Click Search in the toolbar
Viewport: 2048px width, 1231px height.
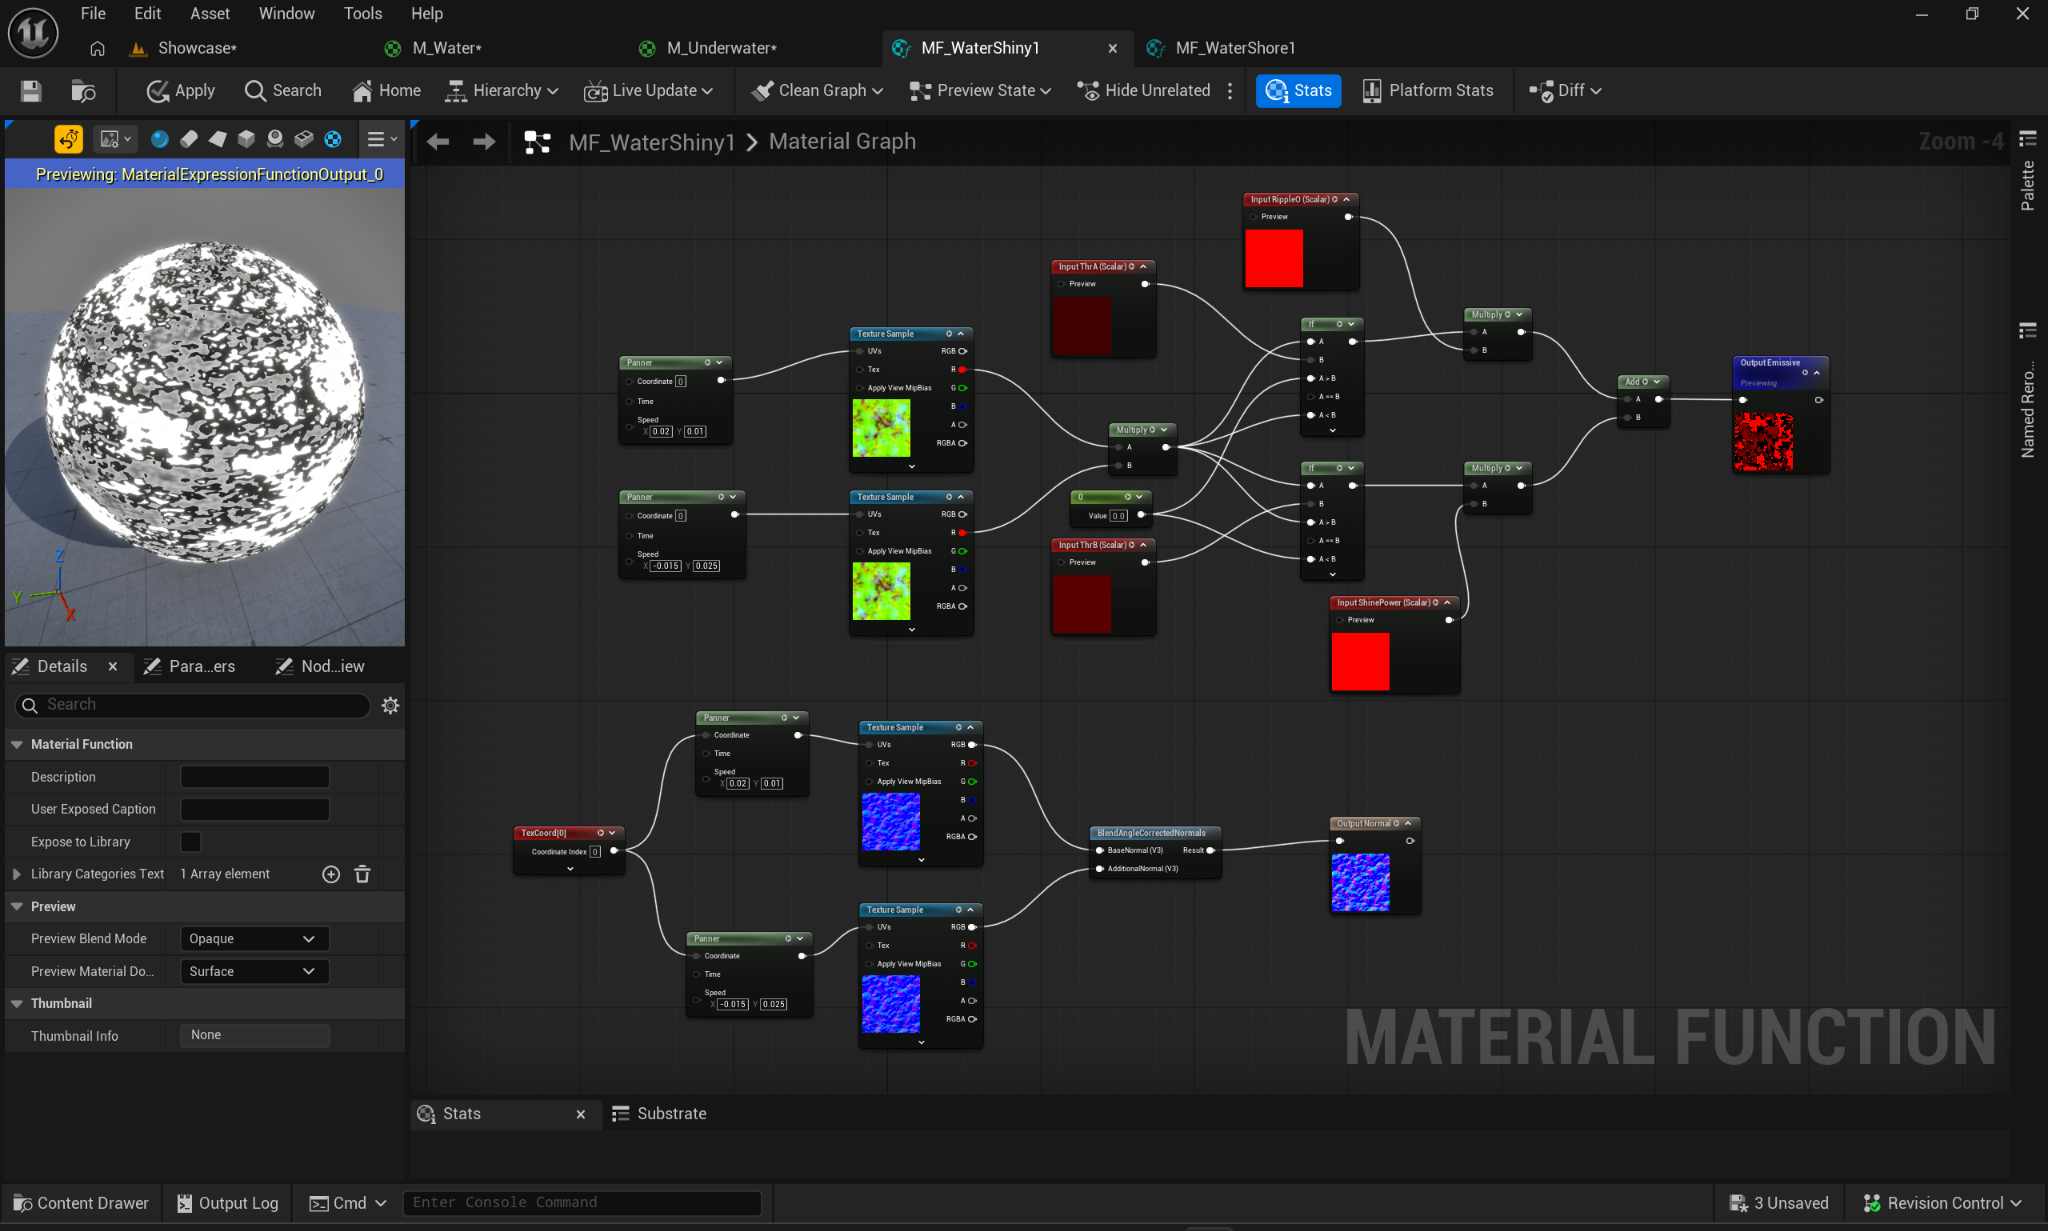pyautogui.click(x=283, y=91)
